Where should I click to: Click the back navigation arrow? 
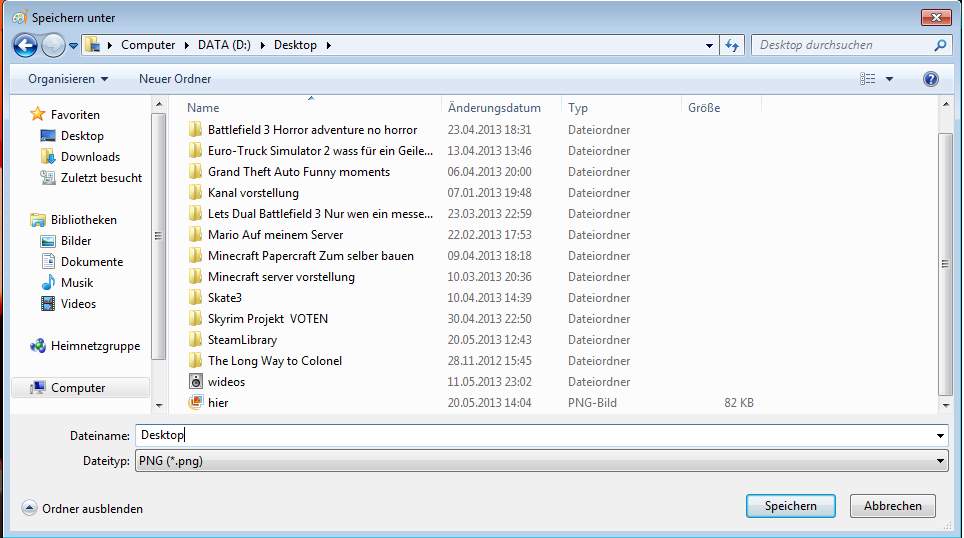point(25,45)
